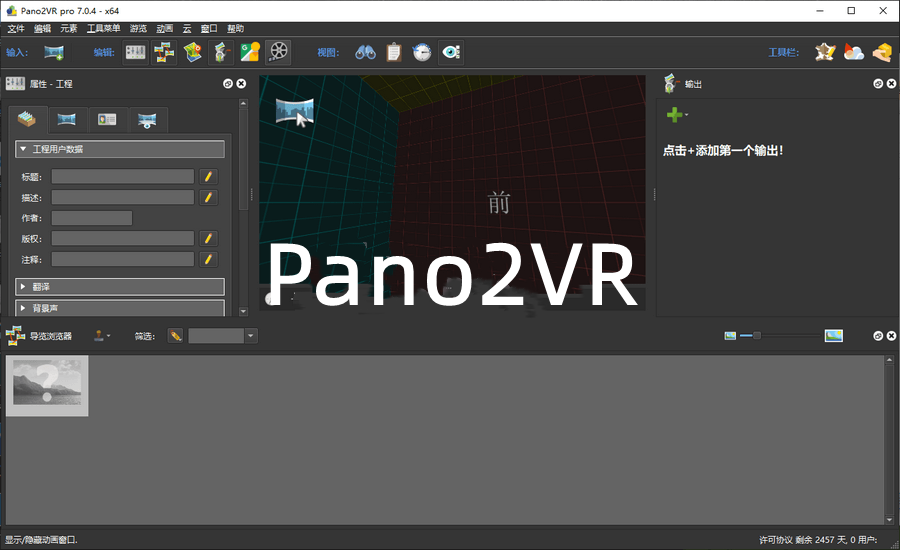The width and height of the screenshot is (900, 550).
Task: Open the cloud sun toolbar icon
Action: 854,53
